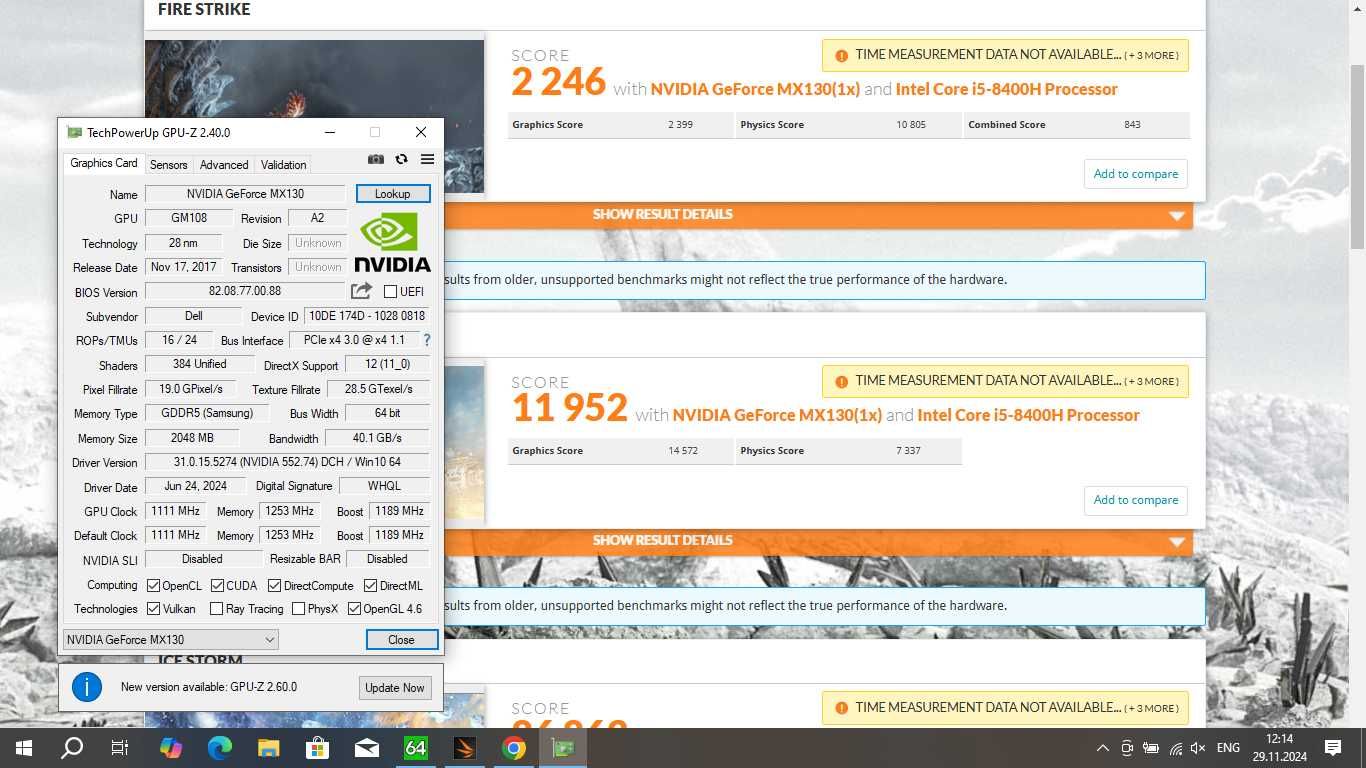Click the muted speaker tray icon
Screen dimensions: 1366x768
[x=1198, y=747]
